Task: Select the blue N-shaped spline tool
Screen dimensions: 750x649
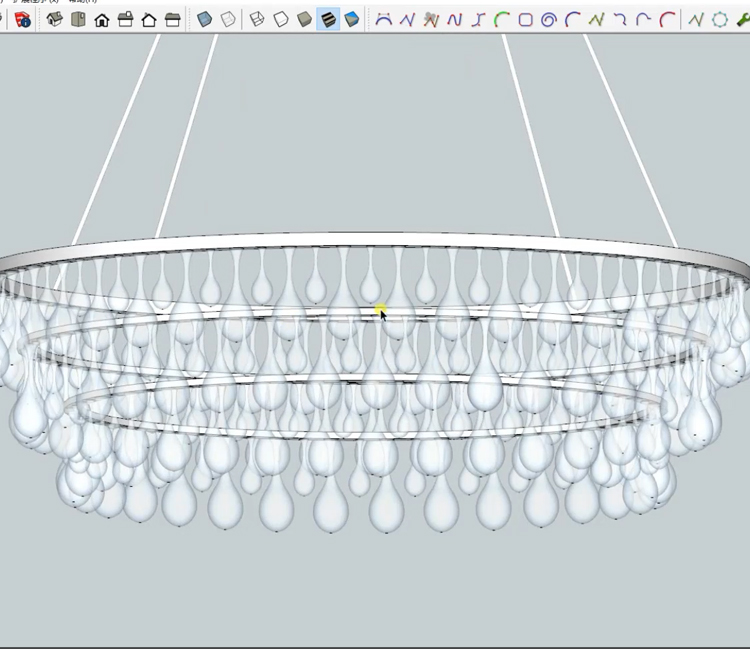Action: 454,20
